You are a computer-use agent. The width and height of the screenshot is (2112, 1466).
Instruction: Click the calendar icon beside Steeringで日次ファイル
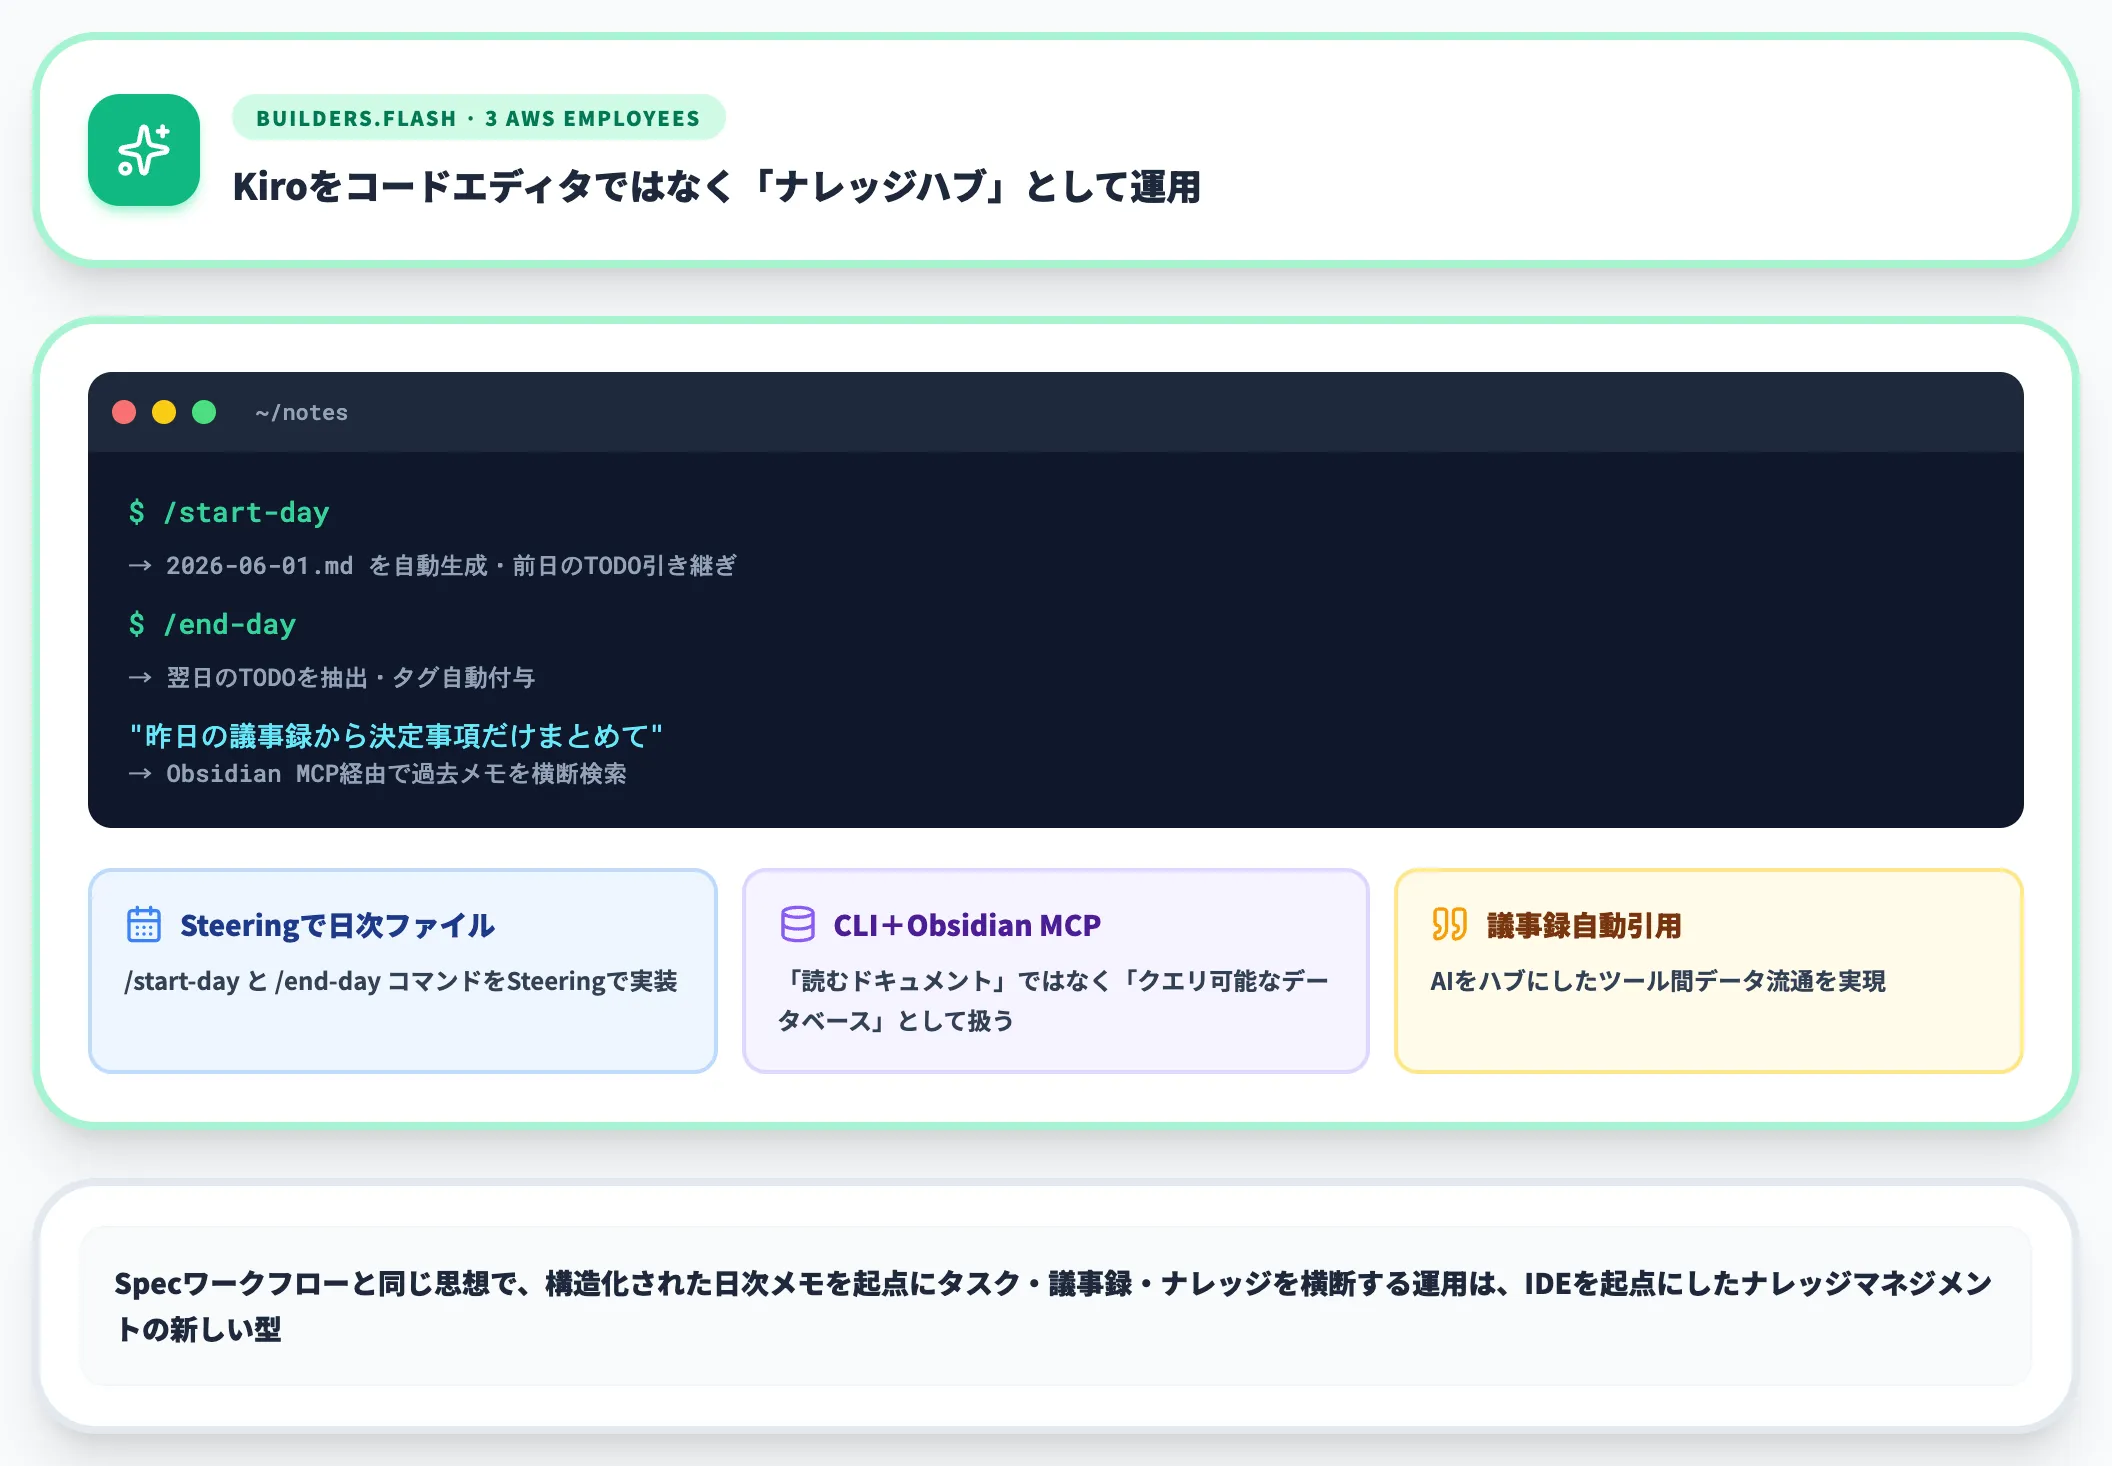(144, 924)
